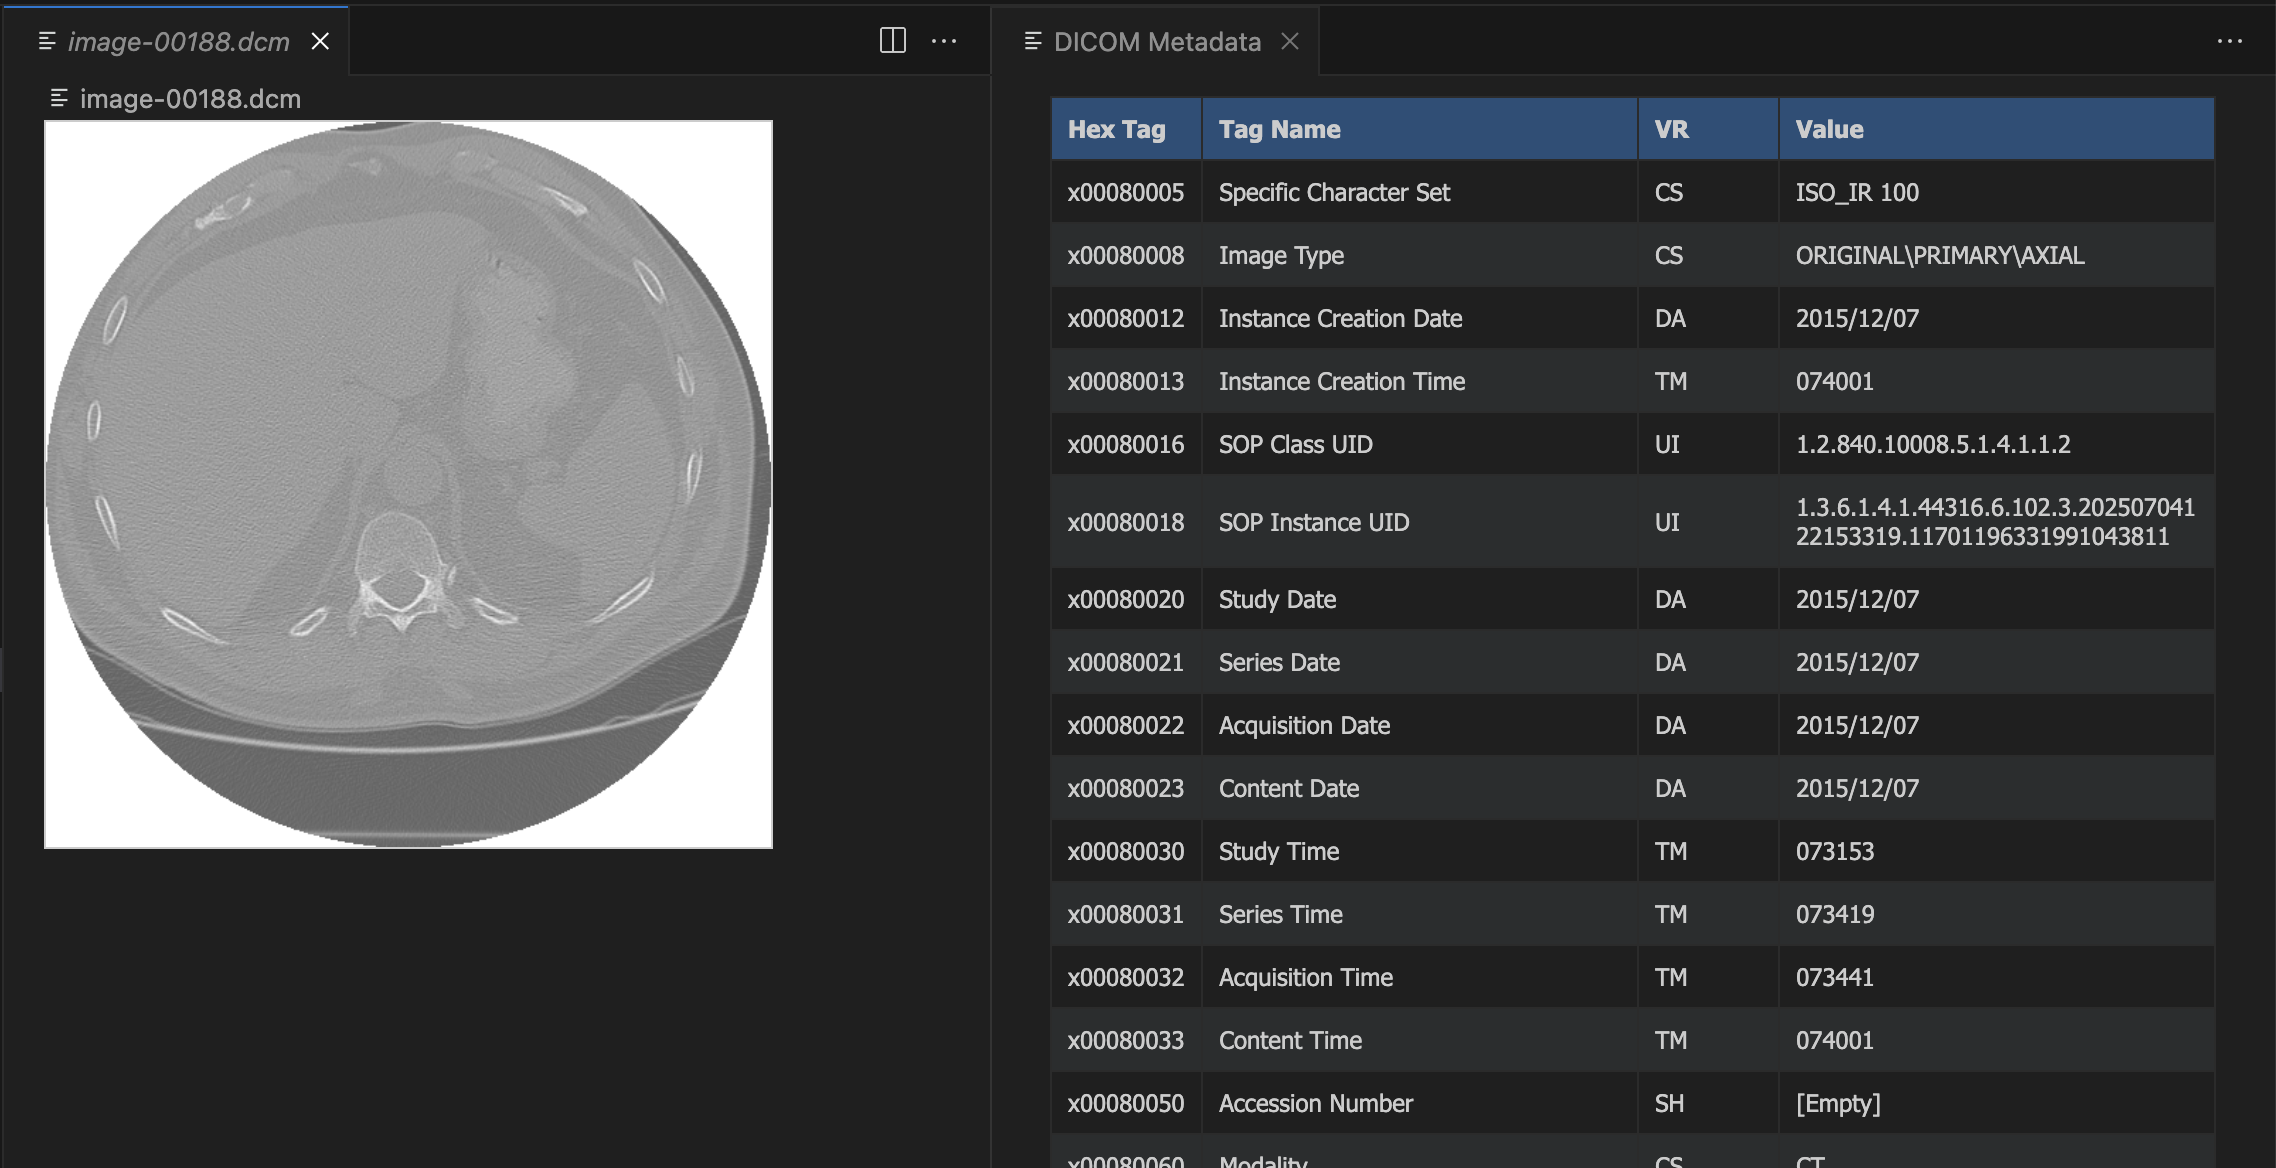Click the Value column header
The image size is (2276, 1168).
(1829, 129)
